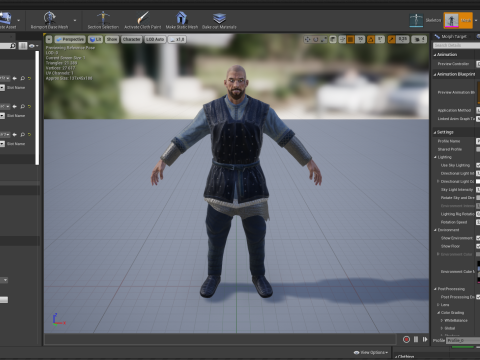Click the column view icon in left panel

pyautogui.click(x=23, y=46)
